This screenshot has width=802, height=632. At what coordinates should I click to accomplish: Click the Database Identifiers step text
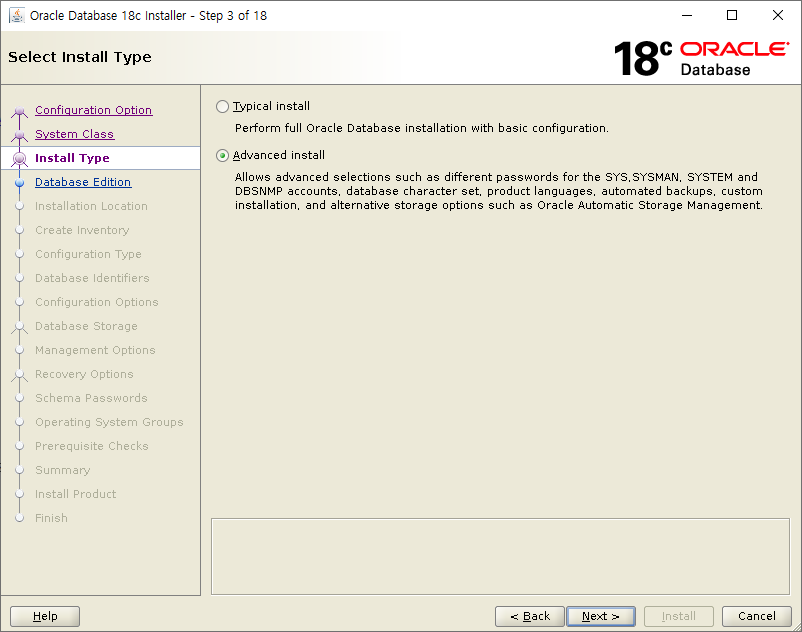point(92,278)
